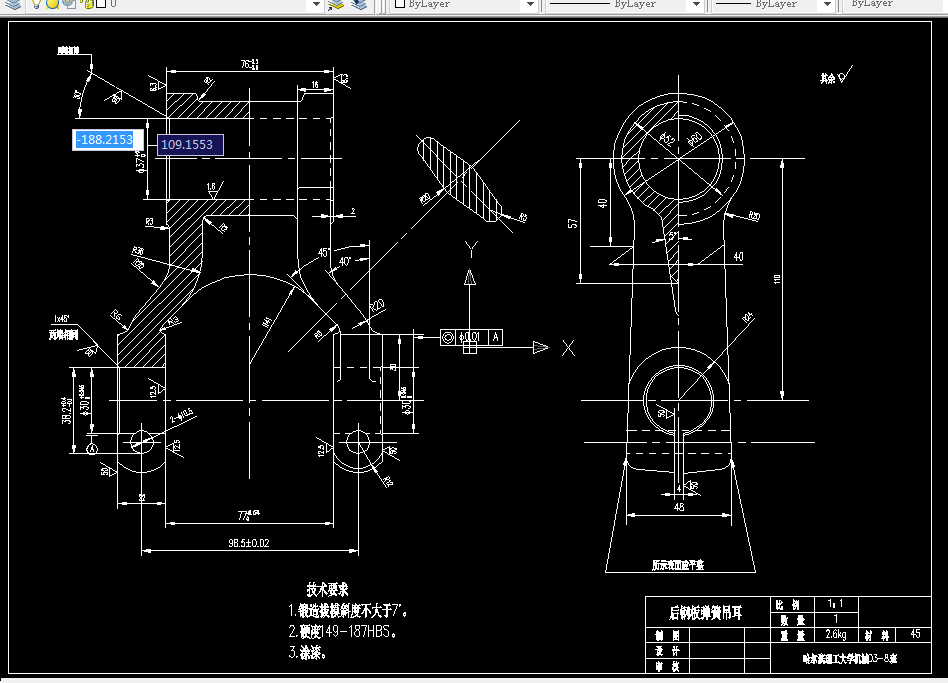This screenshot has width=948, height=683.
Task: Open the layer name dropdown arrow
Action: click(315, 5)
